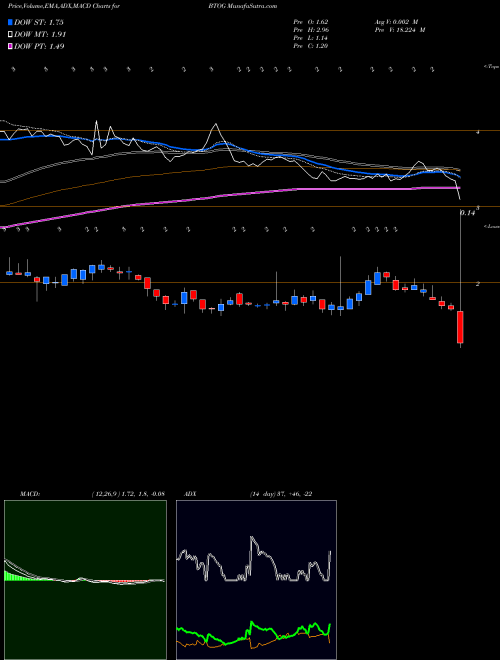Open the ADX indicator chart panel
This screenshot has width=500, height=660.
(x=256, y=580)
